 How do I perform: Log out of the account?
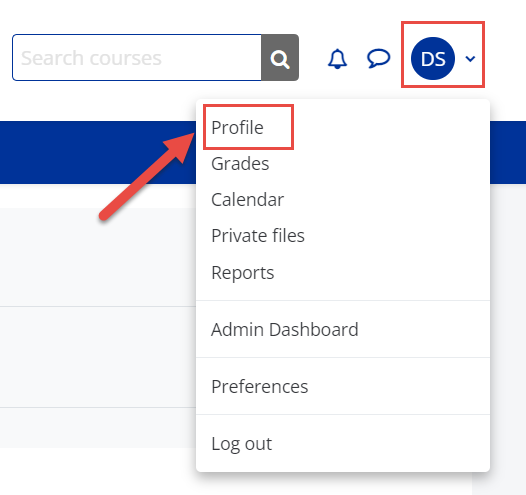pyautogui.click(x=242, y=443)
